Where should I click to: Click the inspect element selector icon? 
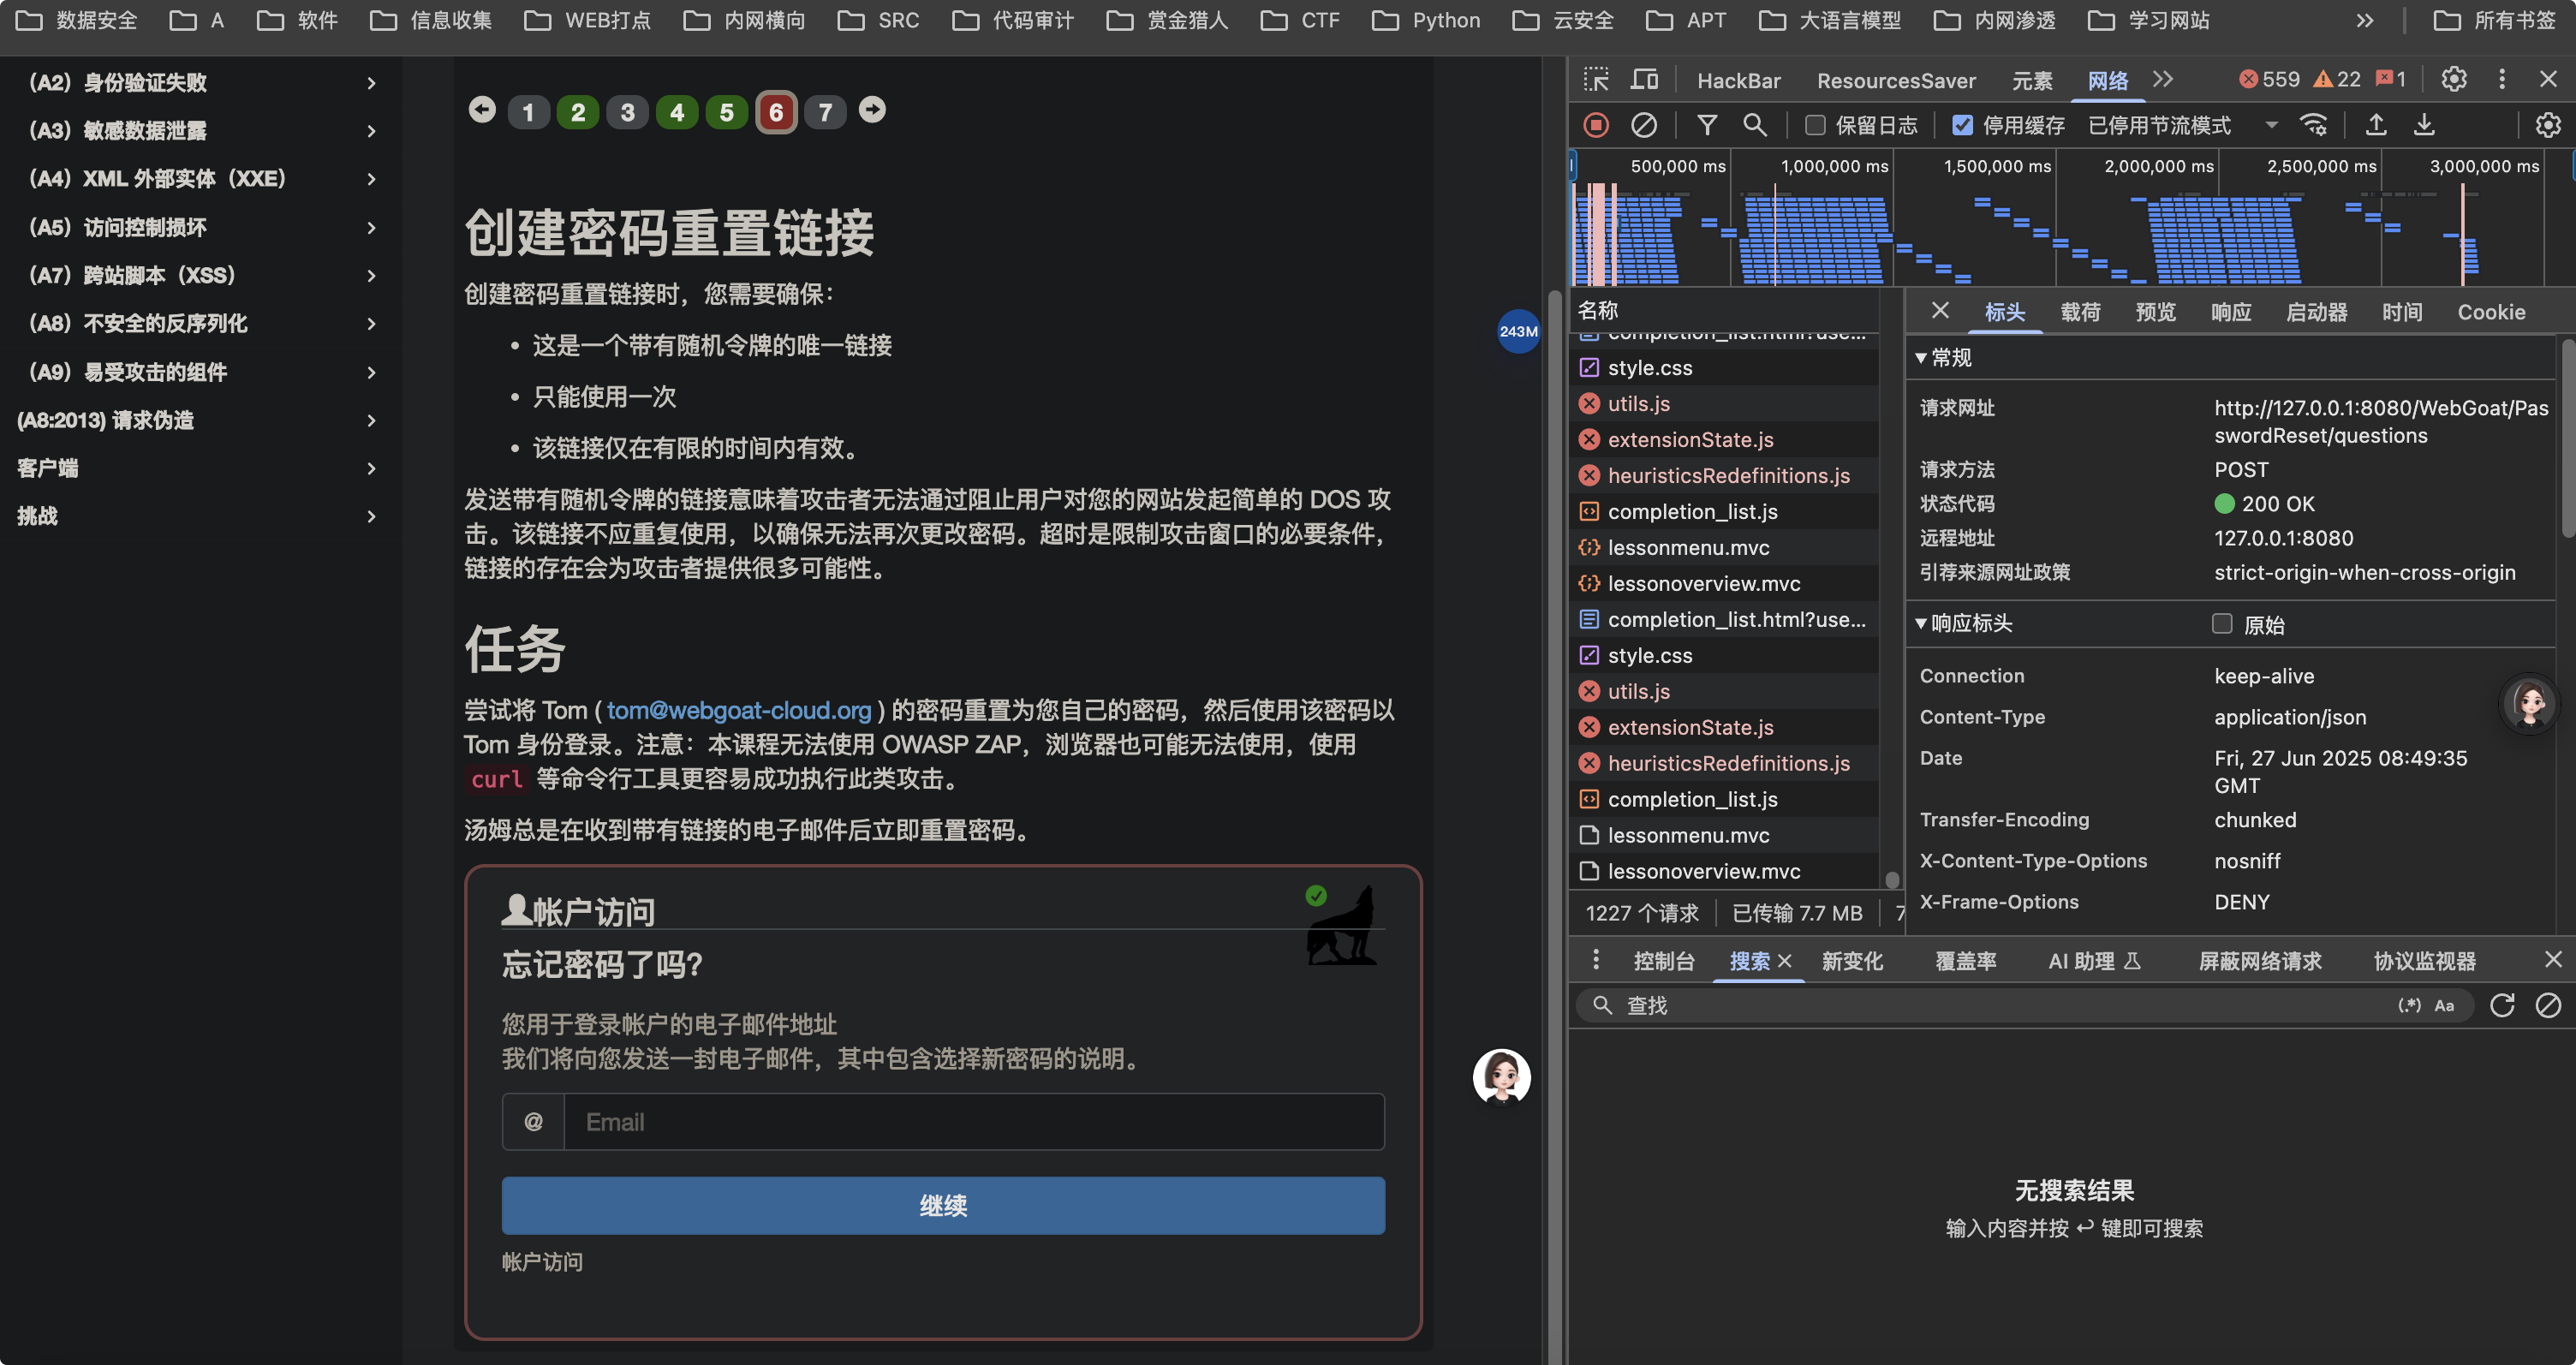[1596, 80]
